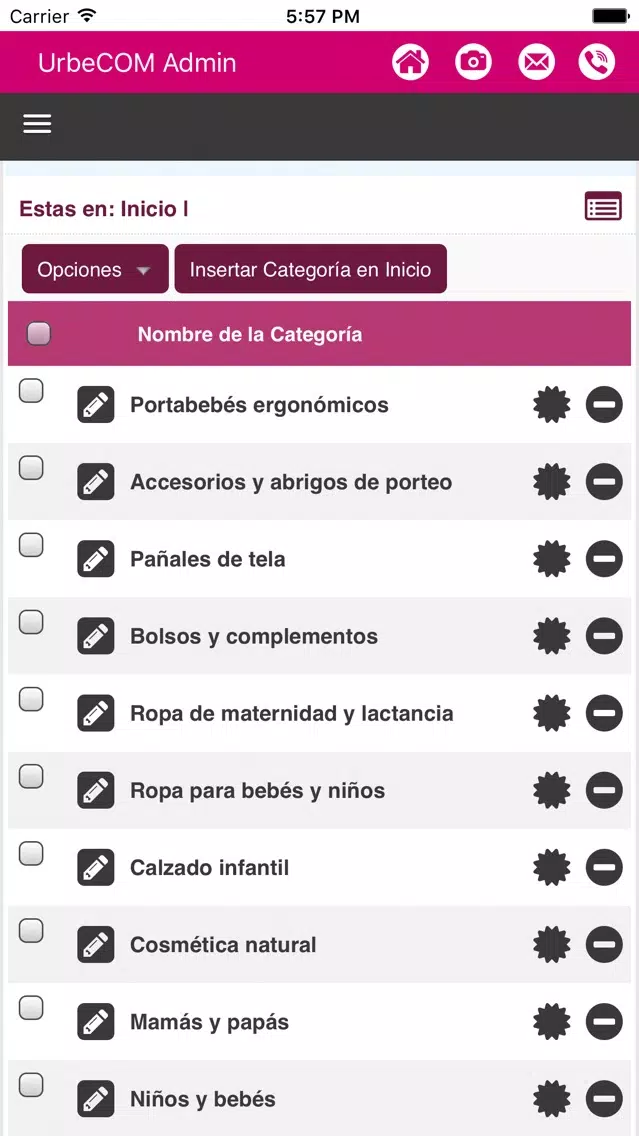Toggle the Mamás y papás checkbox
Image resolution: width=639 pixels, height=1136 pixels.
click(30, 1008)
